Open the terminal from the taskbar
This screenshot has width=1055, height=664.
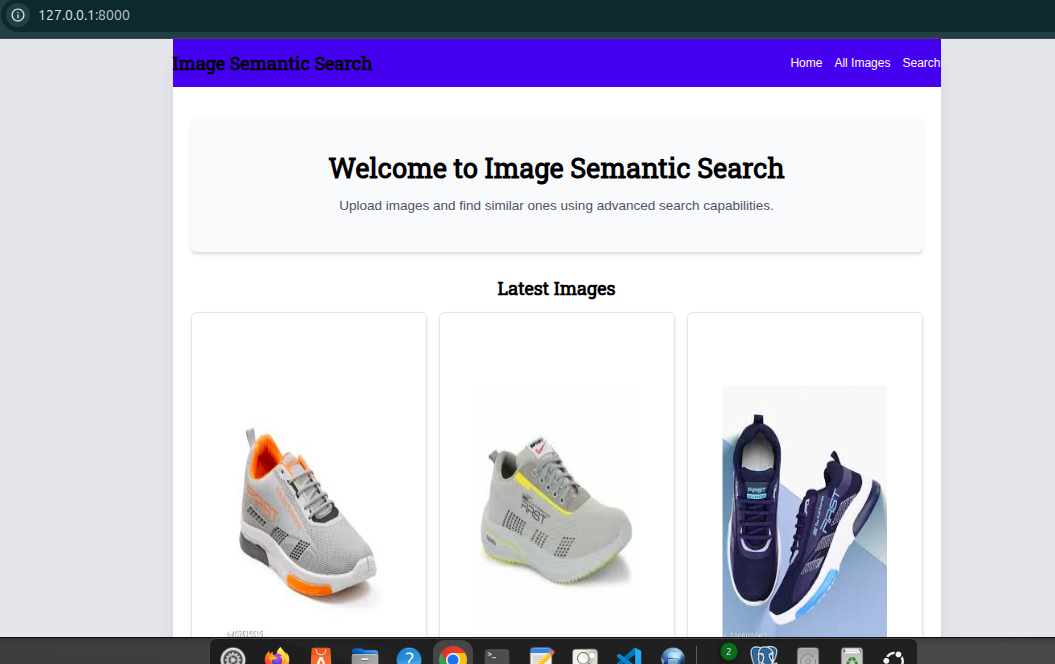point(497,655)
